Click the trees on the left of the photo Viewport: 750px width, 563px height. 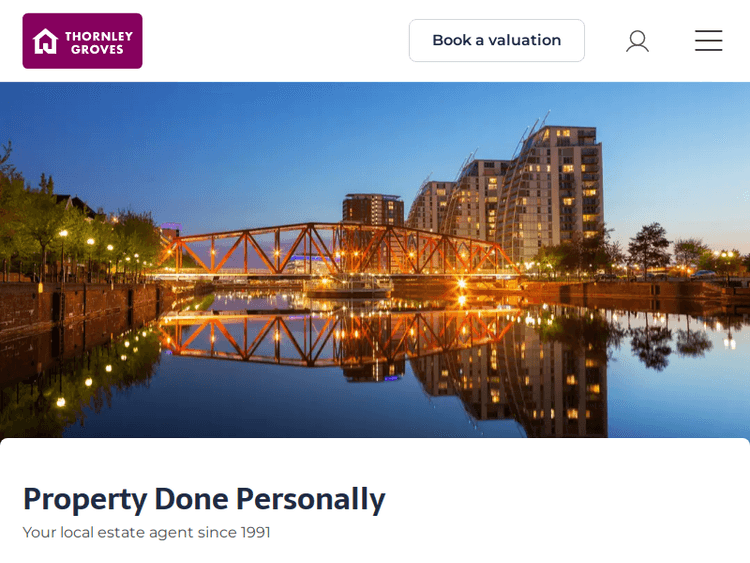click(x=40, y=220)
